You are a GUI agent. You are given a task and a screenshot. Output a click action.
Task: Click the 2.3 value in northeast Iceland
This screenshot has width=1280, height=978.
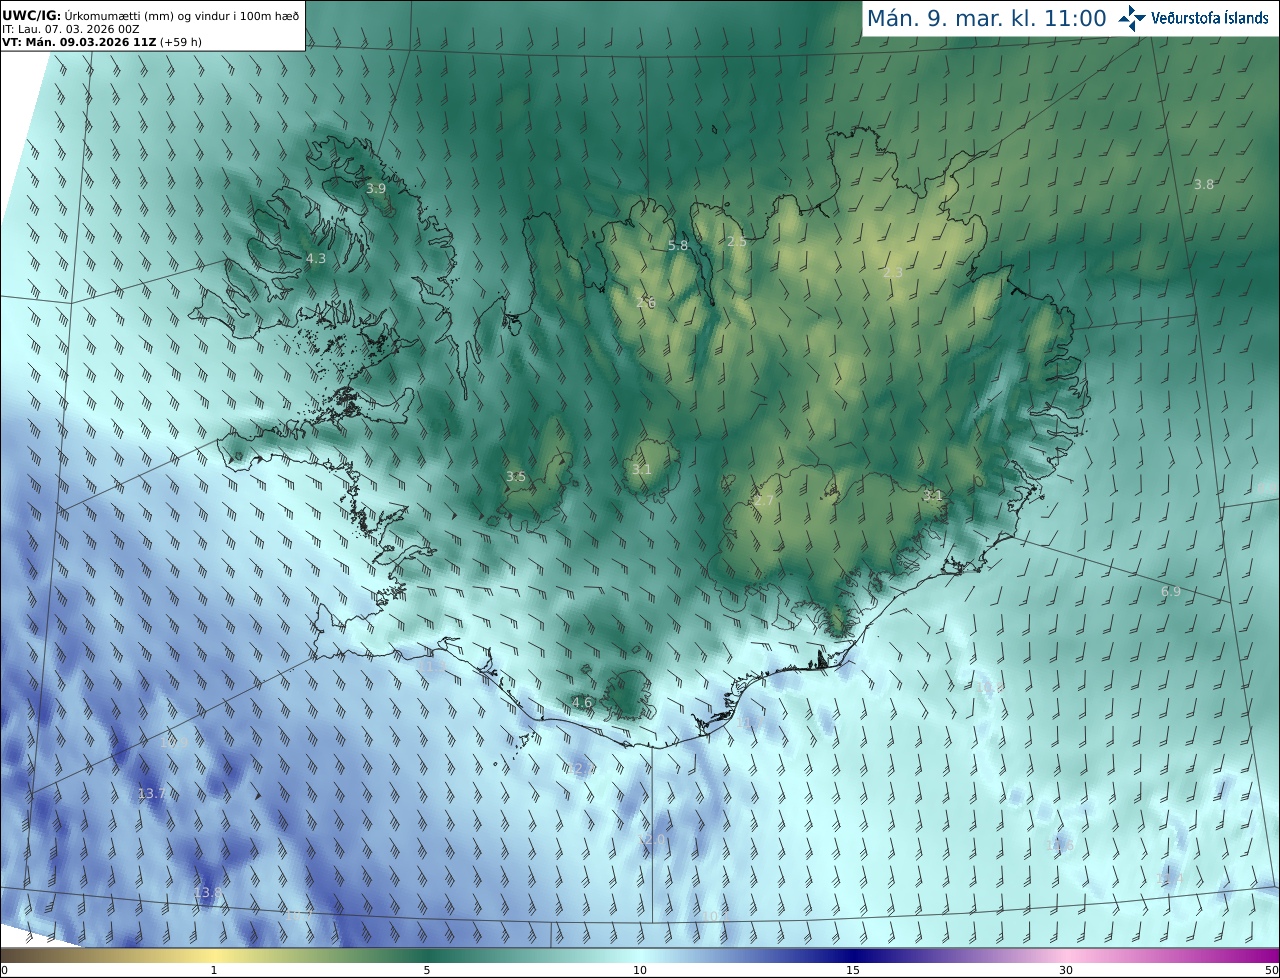pyautogui.click(x=893, y=272)
